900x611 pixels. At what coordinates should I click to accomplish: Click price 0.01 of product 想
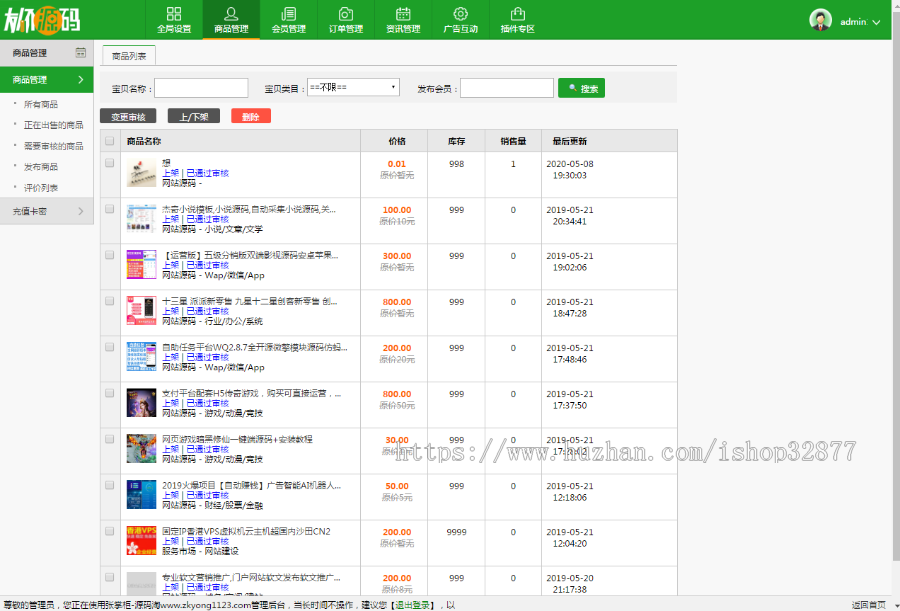click(397, 164)
